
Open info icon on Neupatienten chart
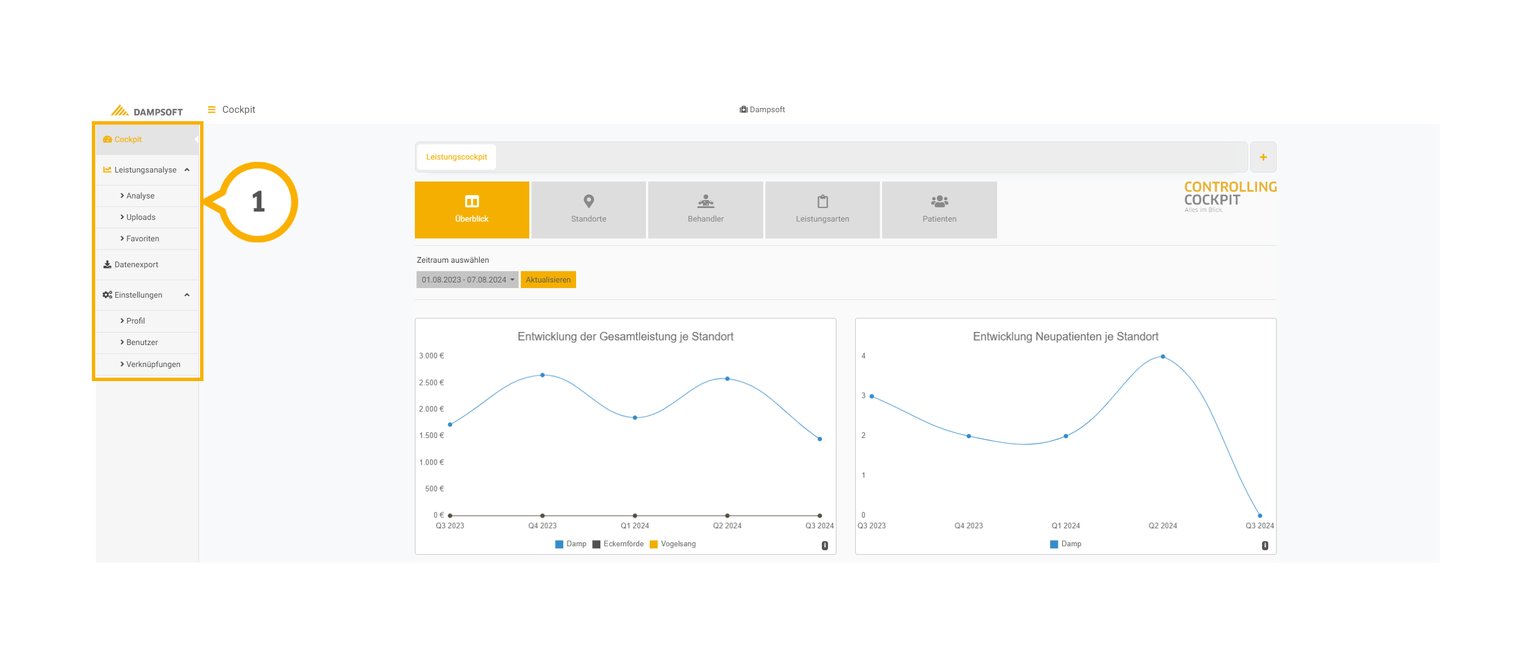(x=1265, y=545)
